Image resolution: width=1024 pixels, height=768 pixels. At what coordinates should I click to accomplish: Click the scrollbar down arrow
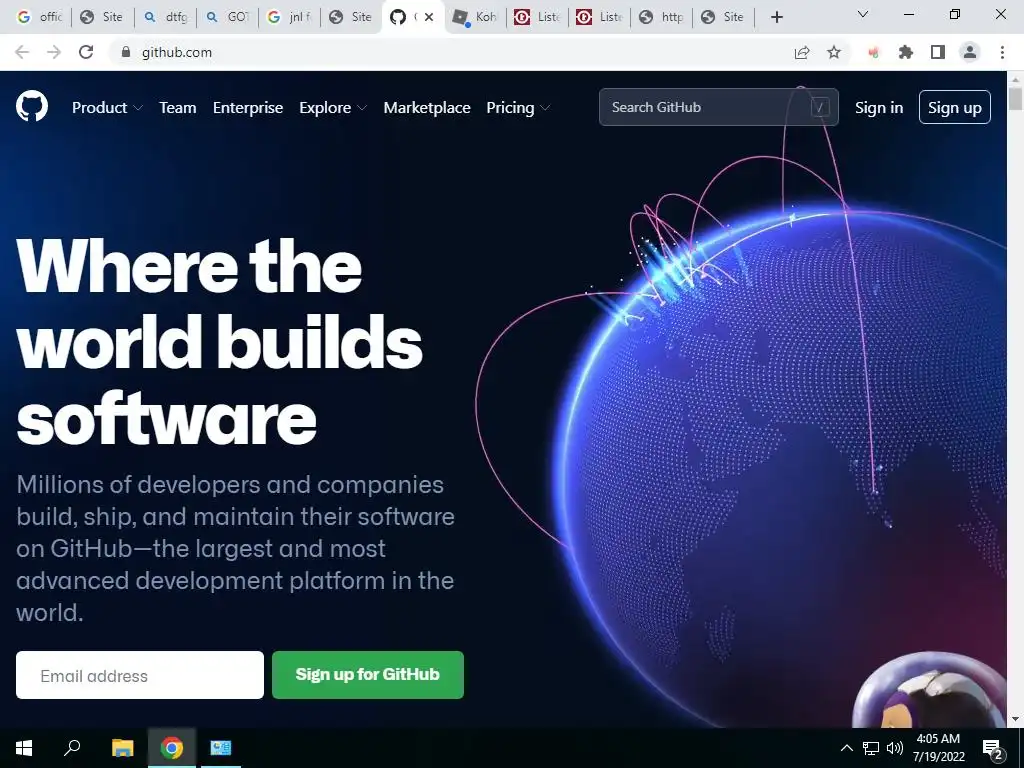(x=1015, y=719)
